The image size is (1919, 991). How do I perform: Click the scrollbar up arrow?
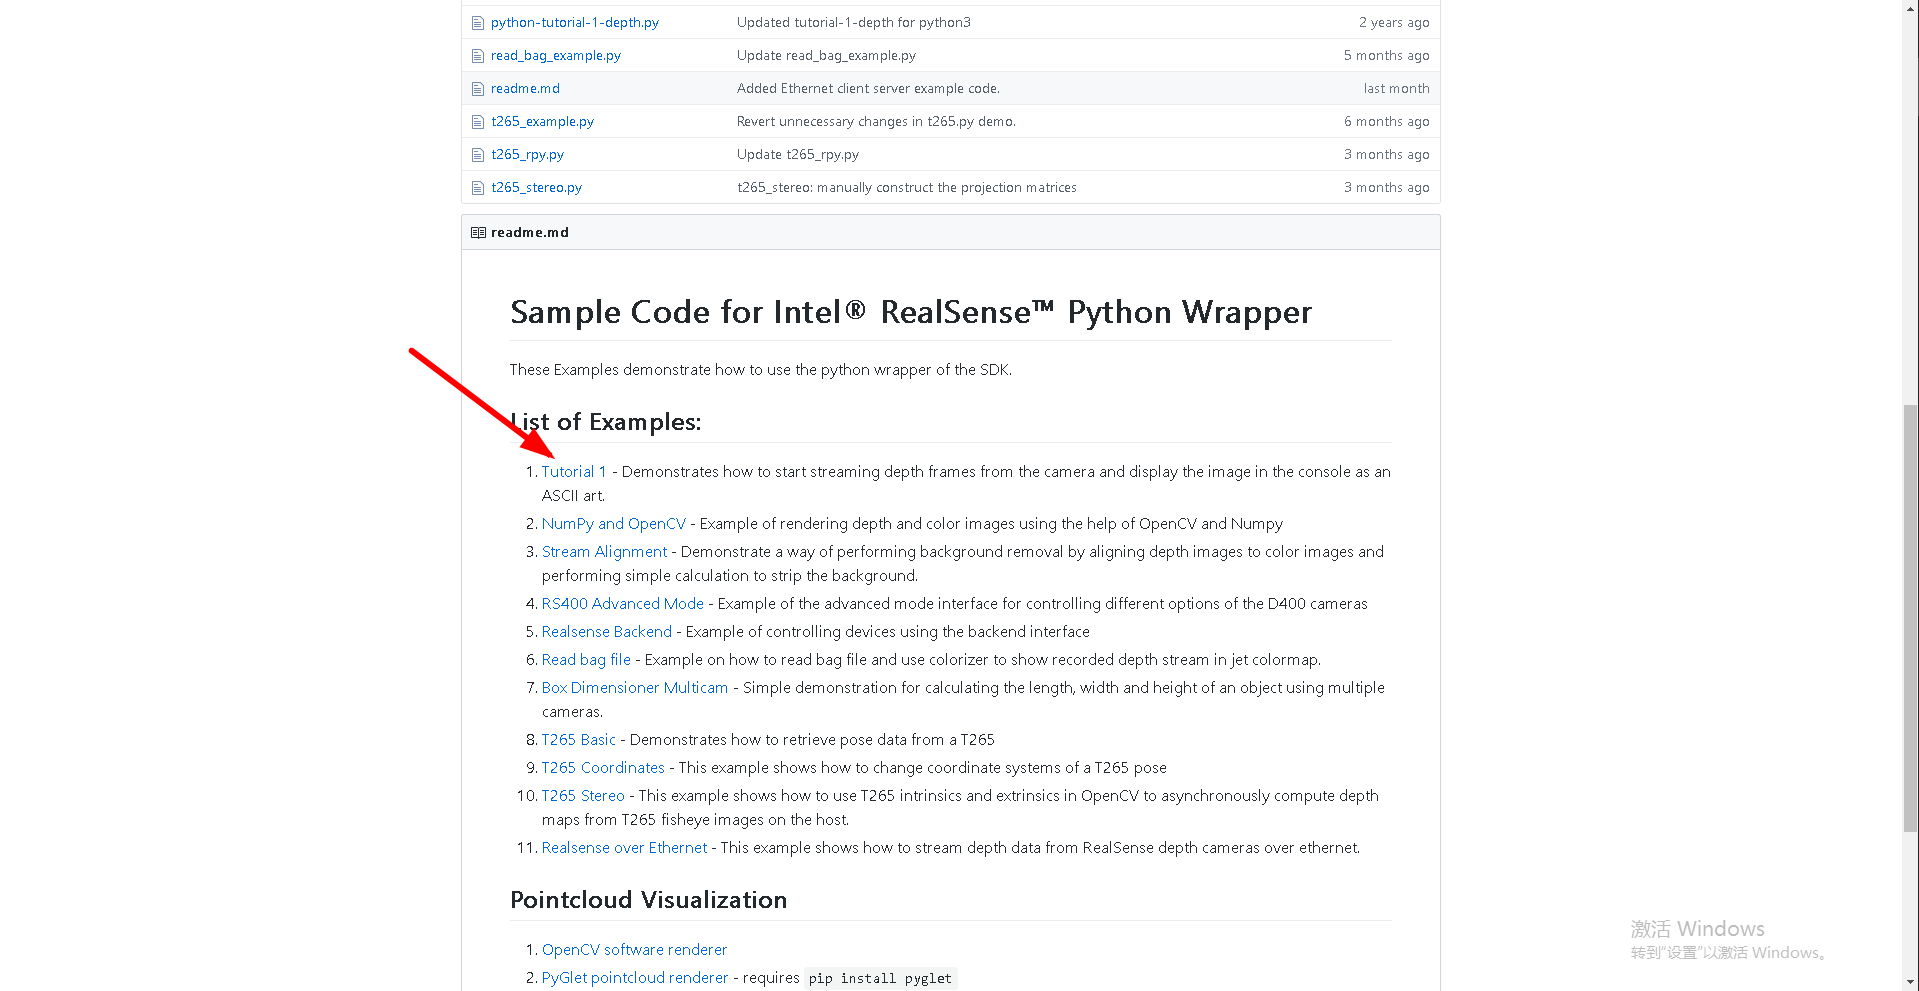[1910, 9]
